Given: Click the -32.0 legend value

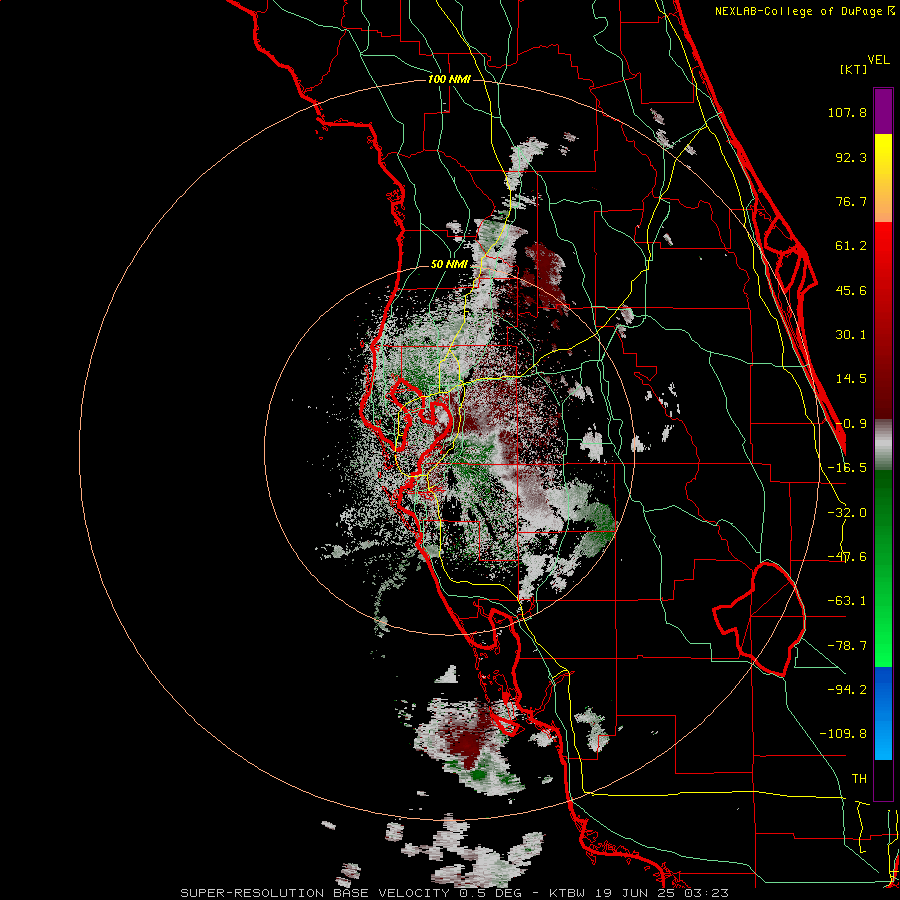Looking at the screenshot, I should [x=847, y=513].
